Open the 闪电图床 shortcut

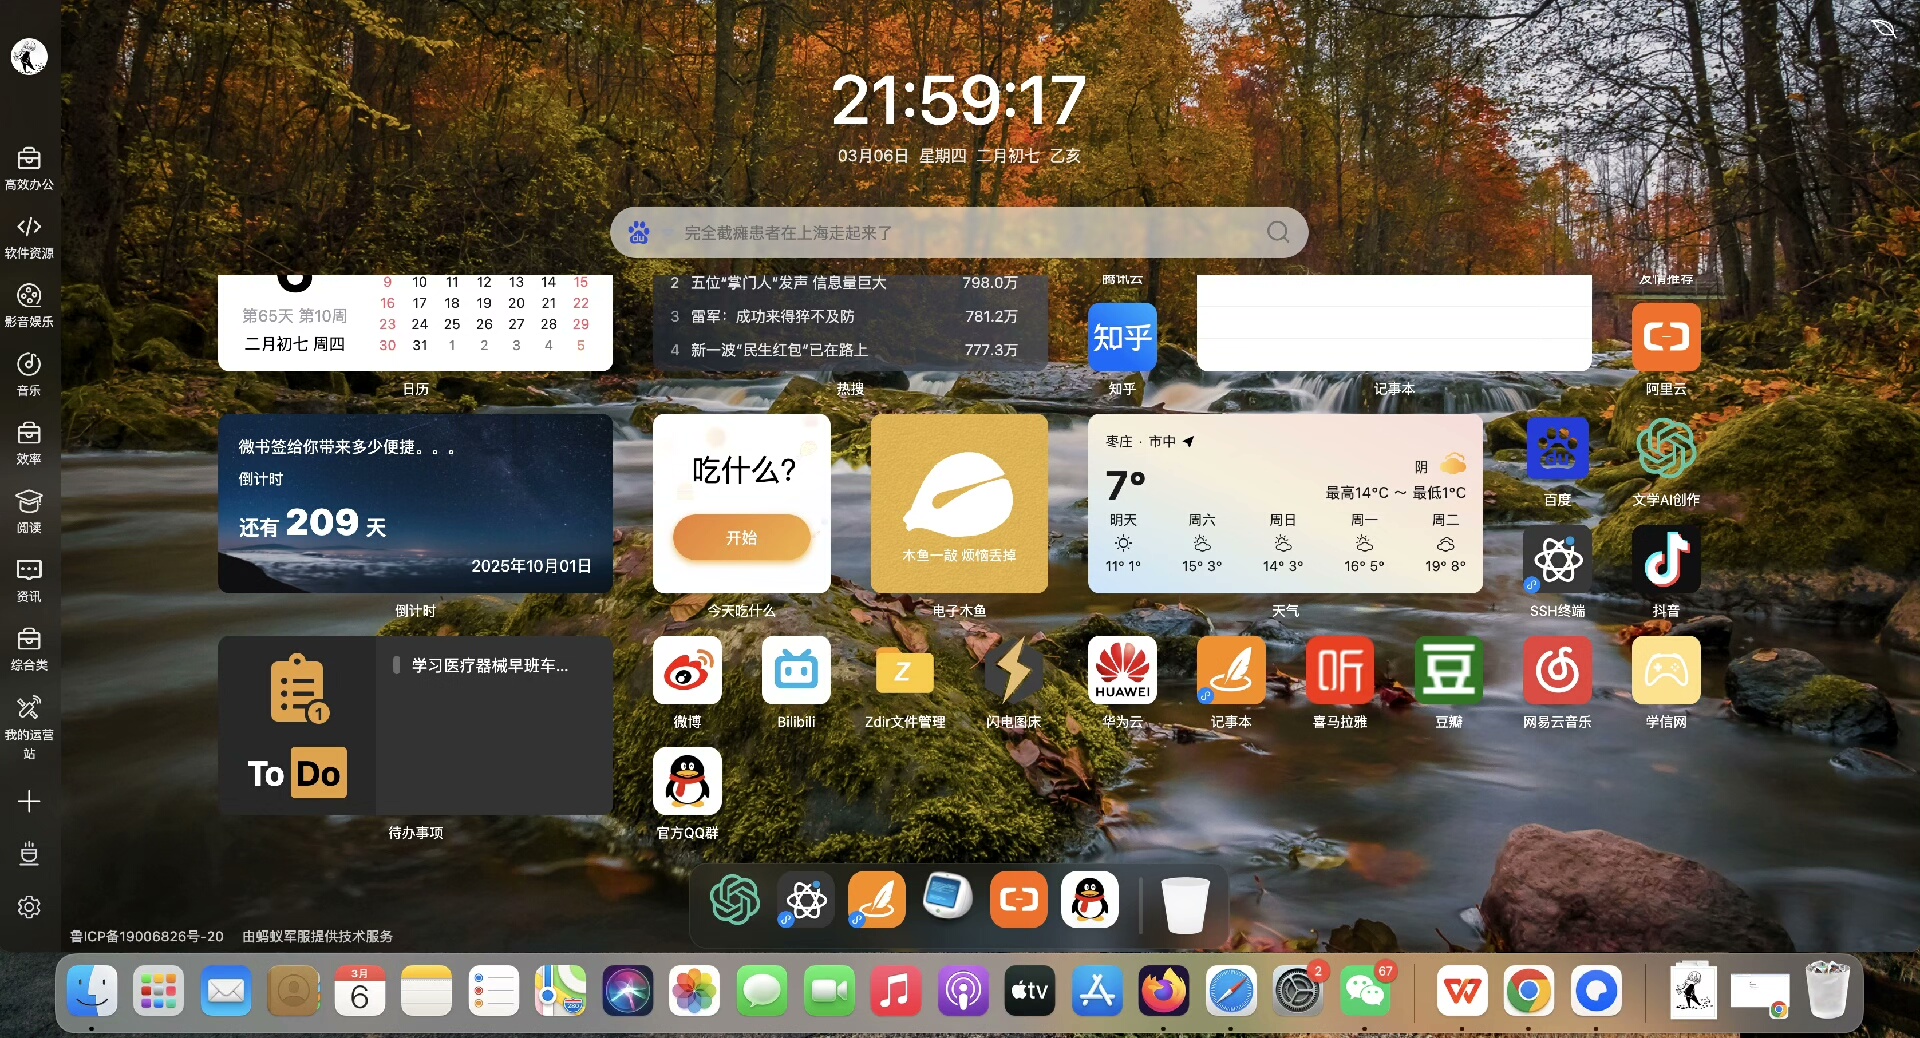[1013, 670]
